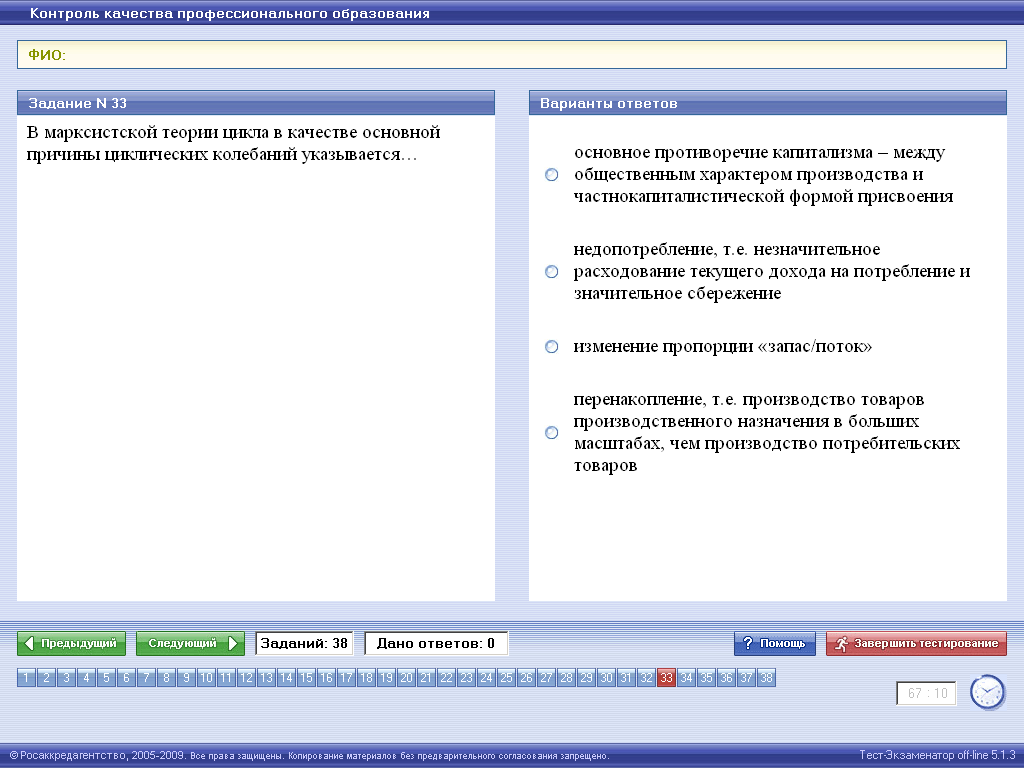Screen dimensions: 1024x768
Task: Jump to question 17
Action: [x=346, y=678]
